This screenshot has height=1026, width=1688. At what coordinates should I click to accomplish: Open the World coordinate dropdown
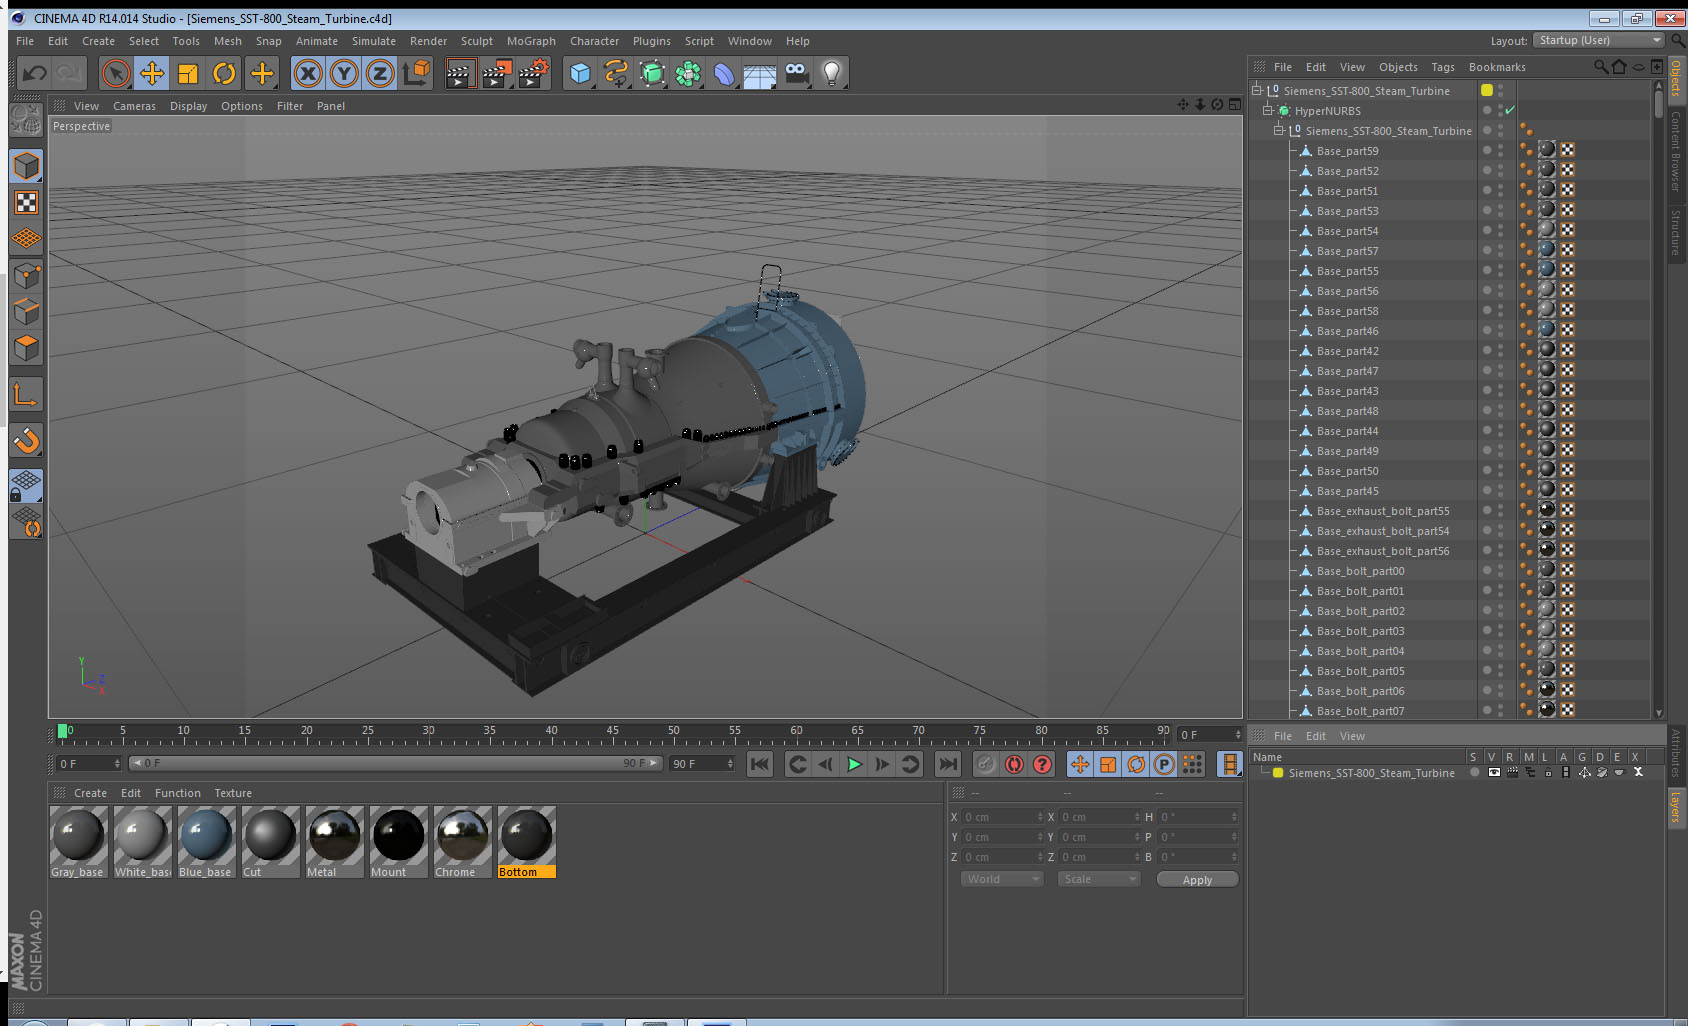pos(1002,879)
